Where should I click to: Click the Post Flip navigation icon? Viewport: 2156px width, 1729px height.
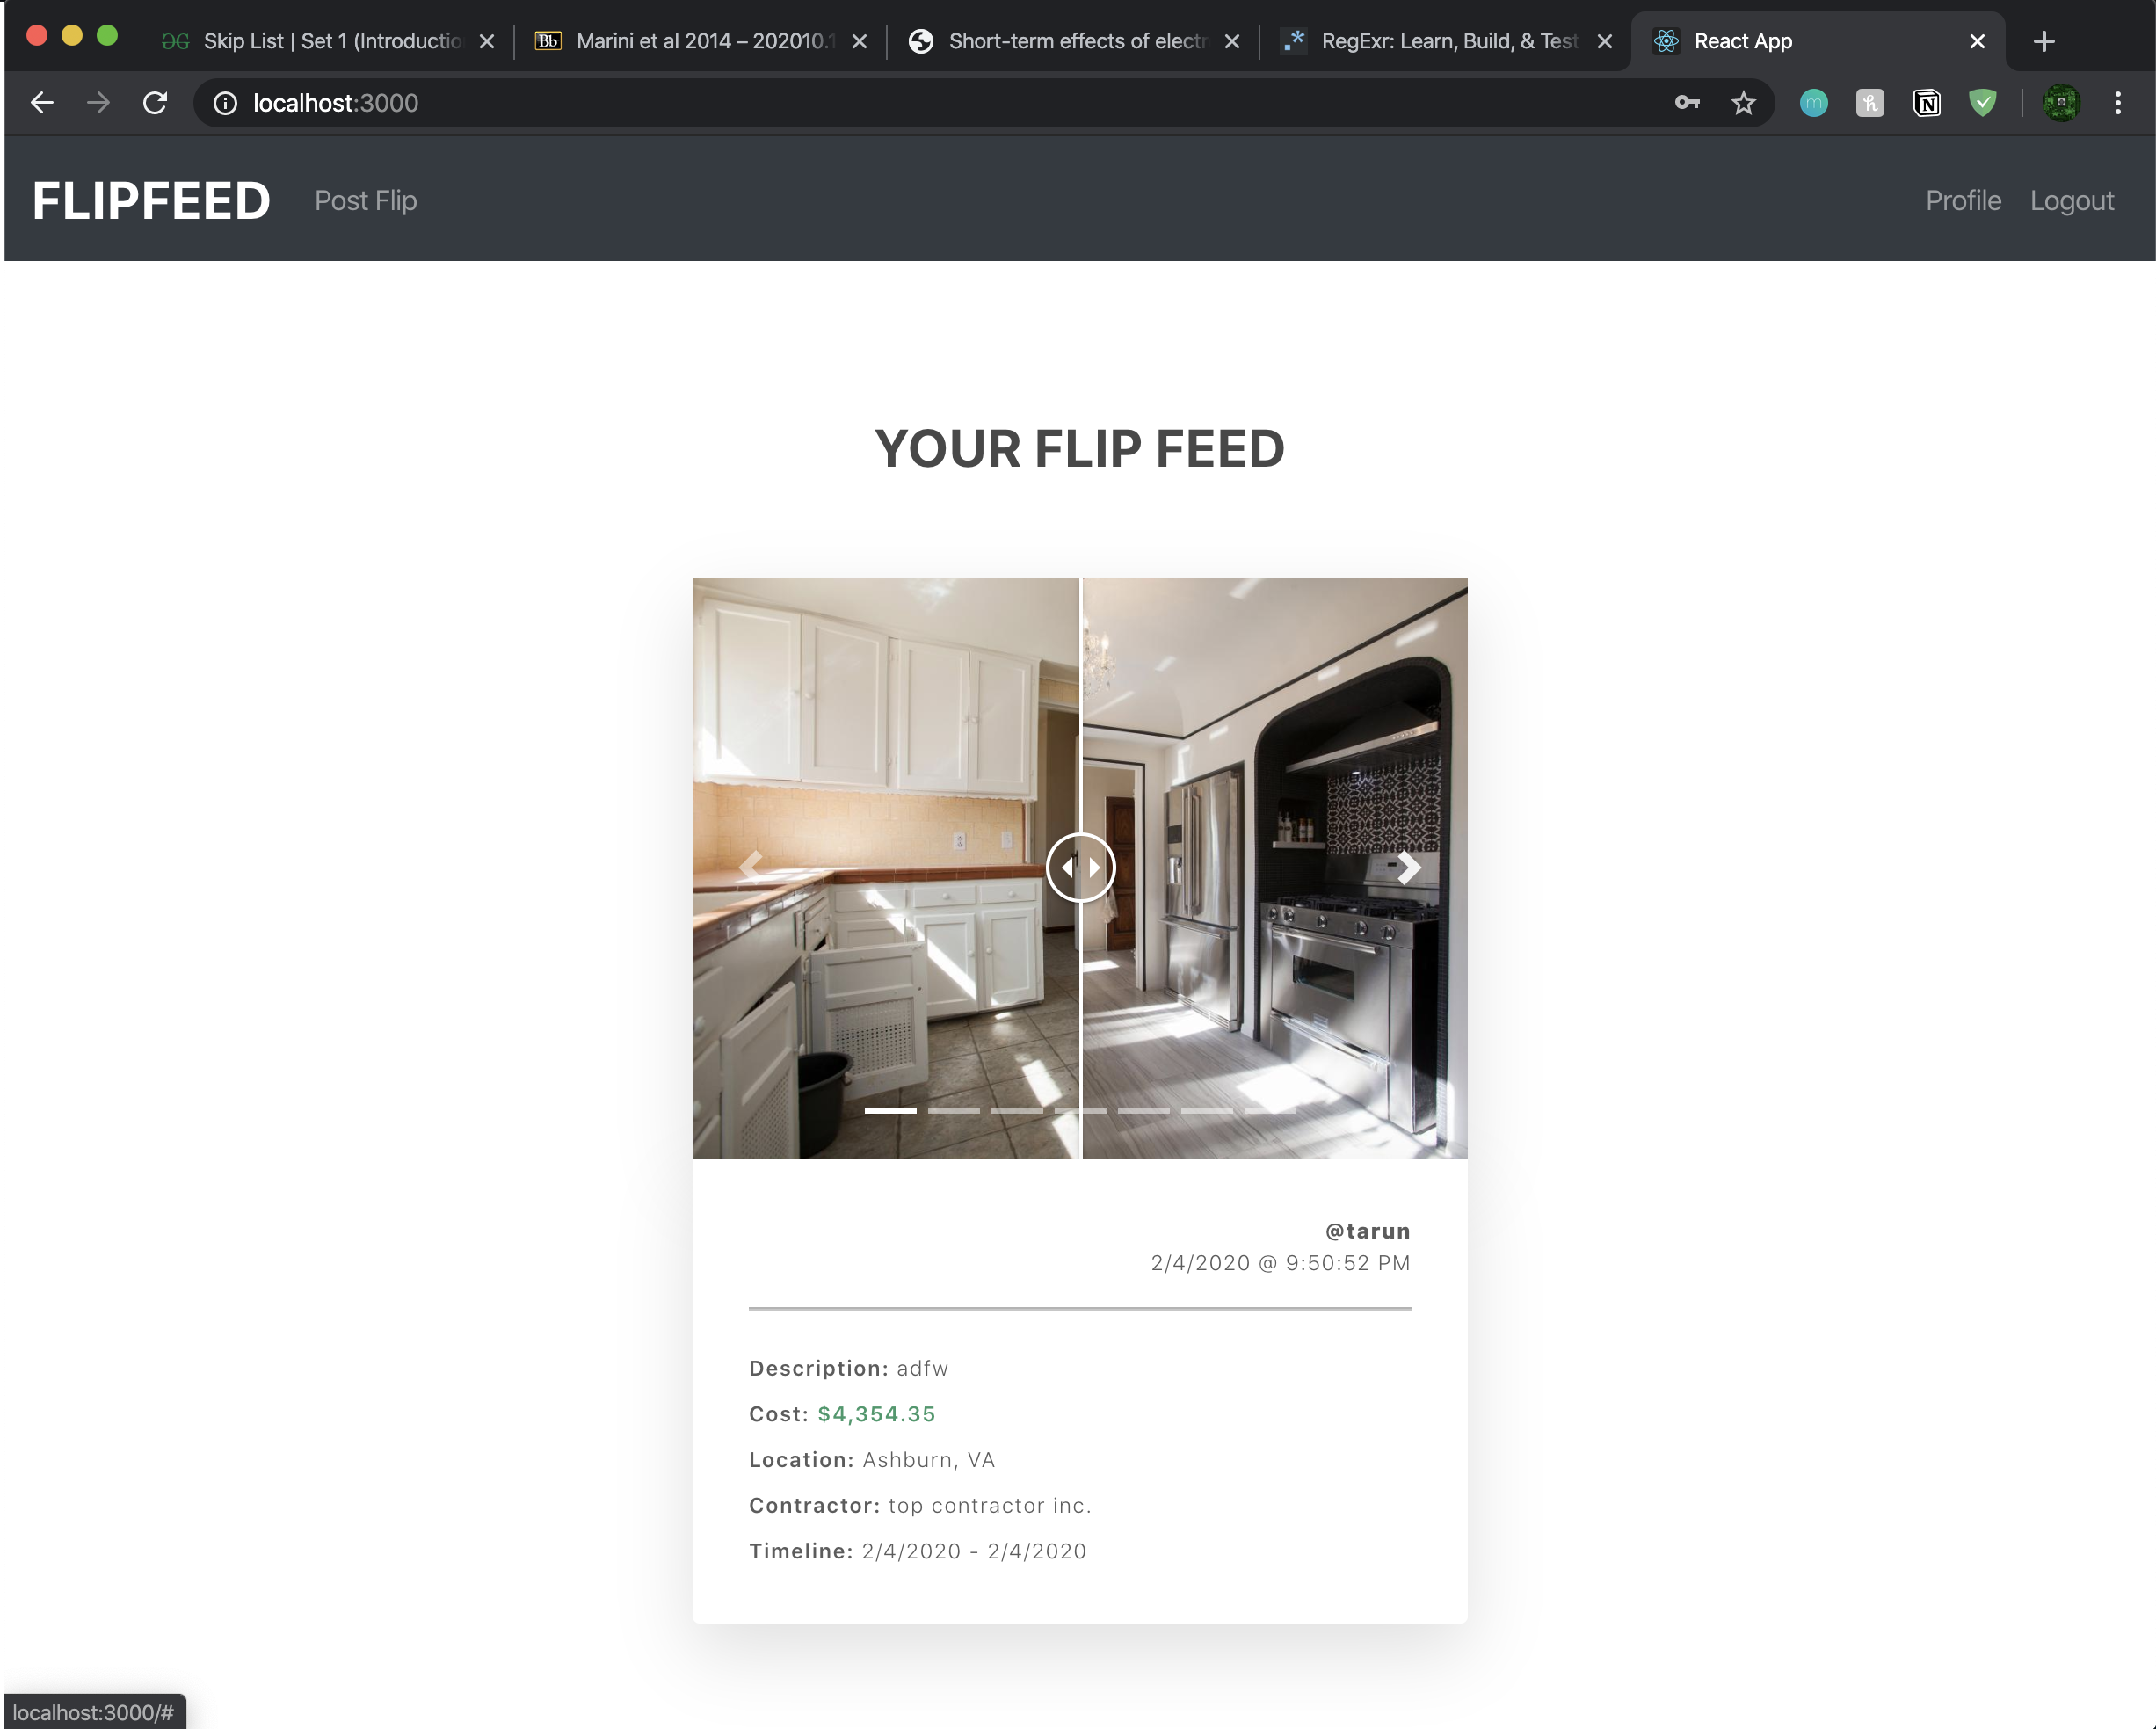click(366, 200)
